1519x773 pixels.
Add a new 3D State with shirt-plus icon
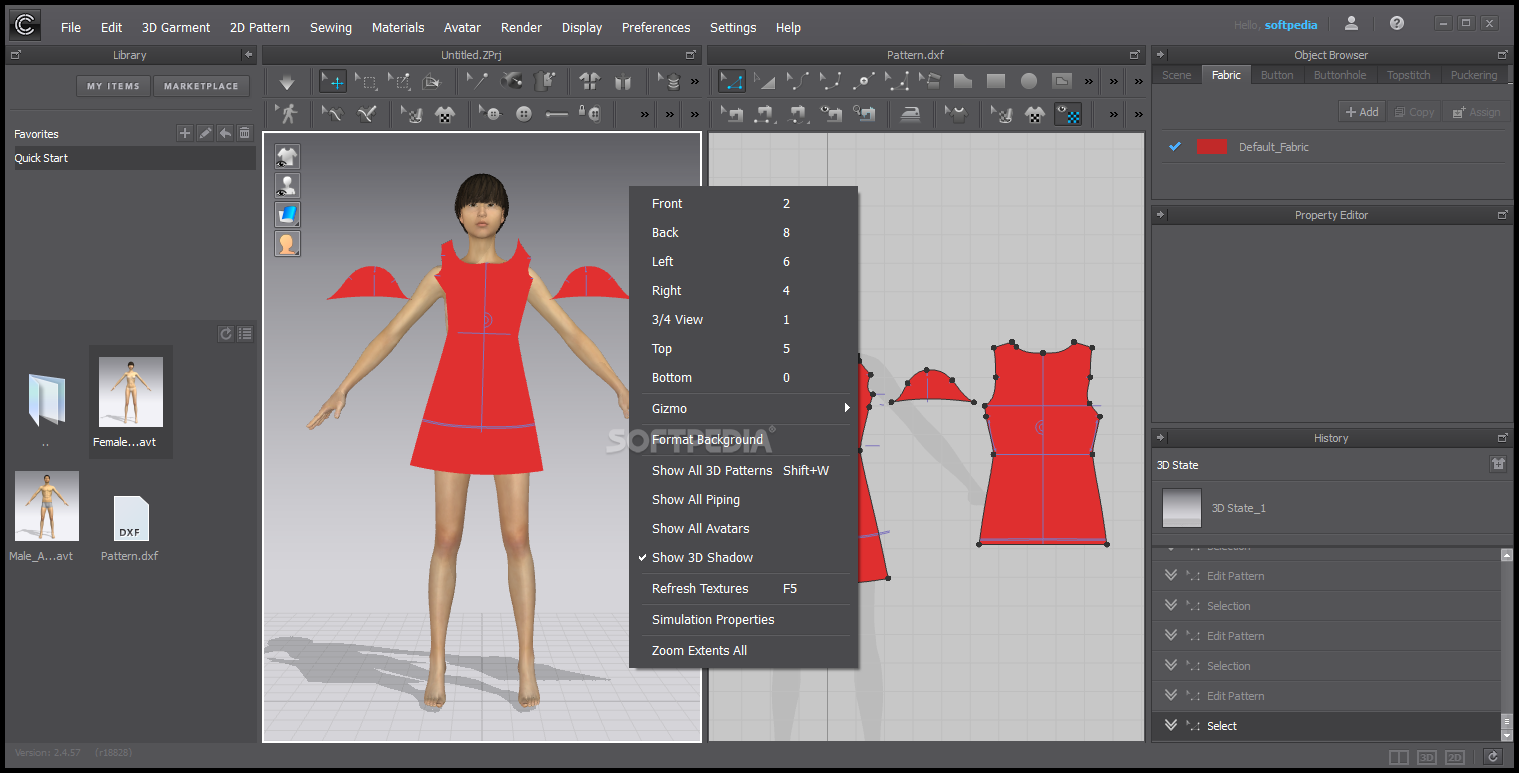(x=1498, y=464)
